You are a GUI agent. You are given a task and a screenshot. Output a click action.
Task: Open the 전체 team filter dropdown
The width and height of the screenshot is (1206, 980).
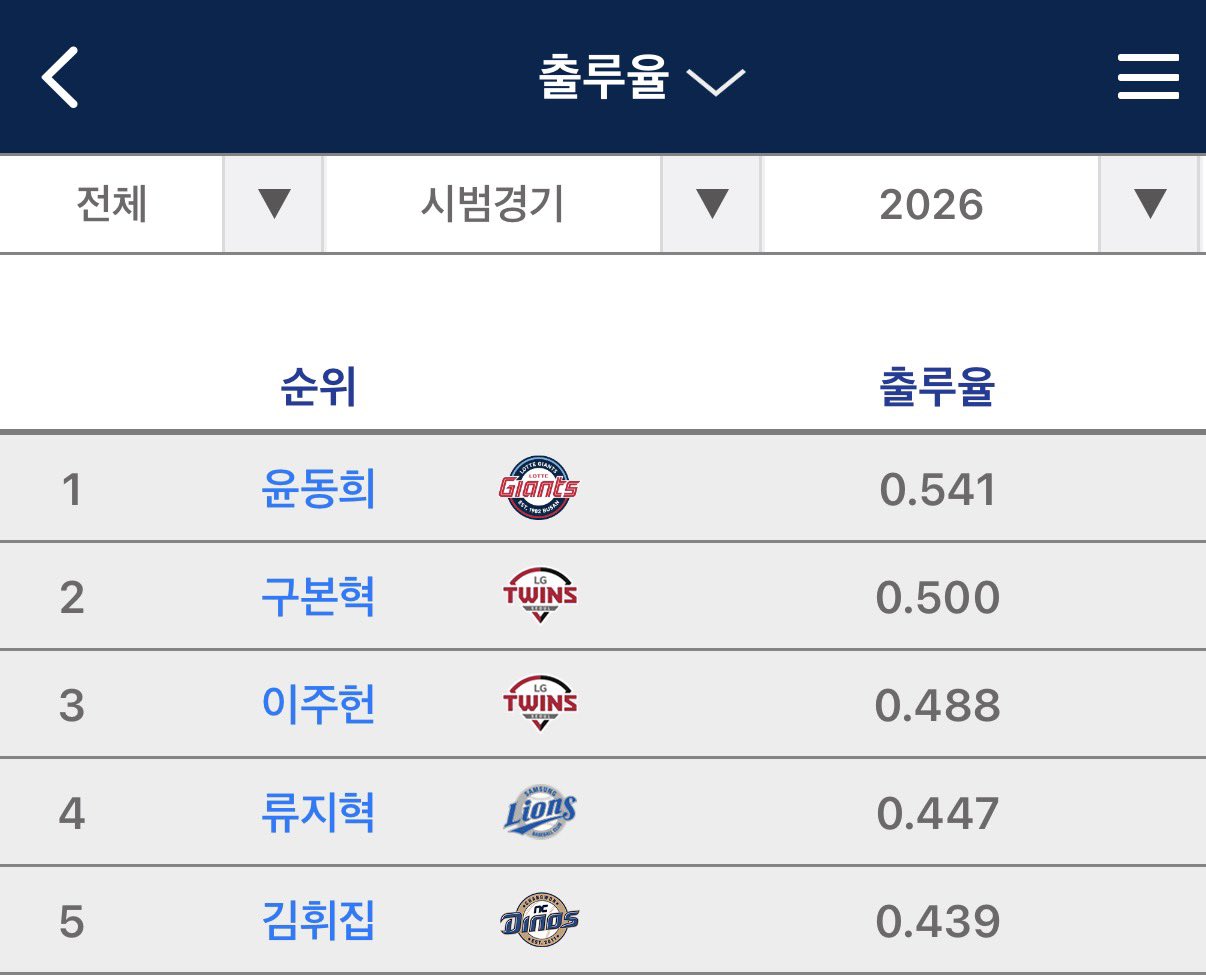[272, 204]
